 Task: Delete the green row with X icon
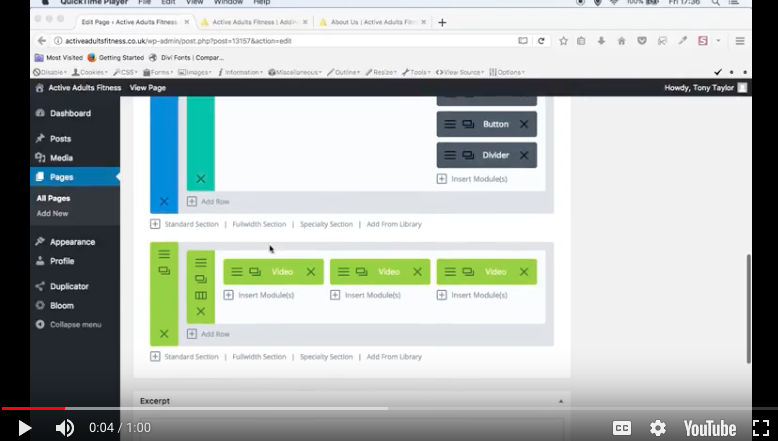pyautogui.click(x=200, y=312)
